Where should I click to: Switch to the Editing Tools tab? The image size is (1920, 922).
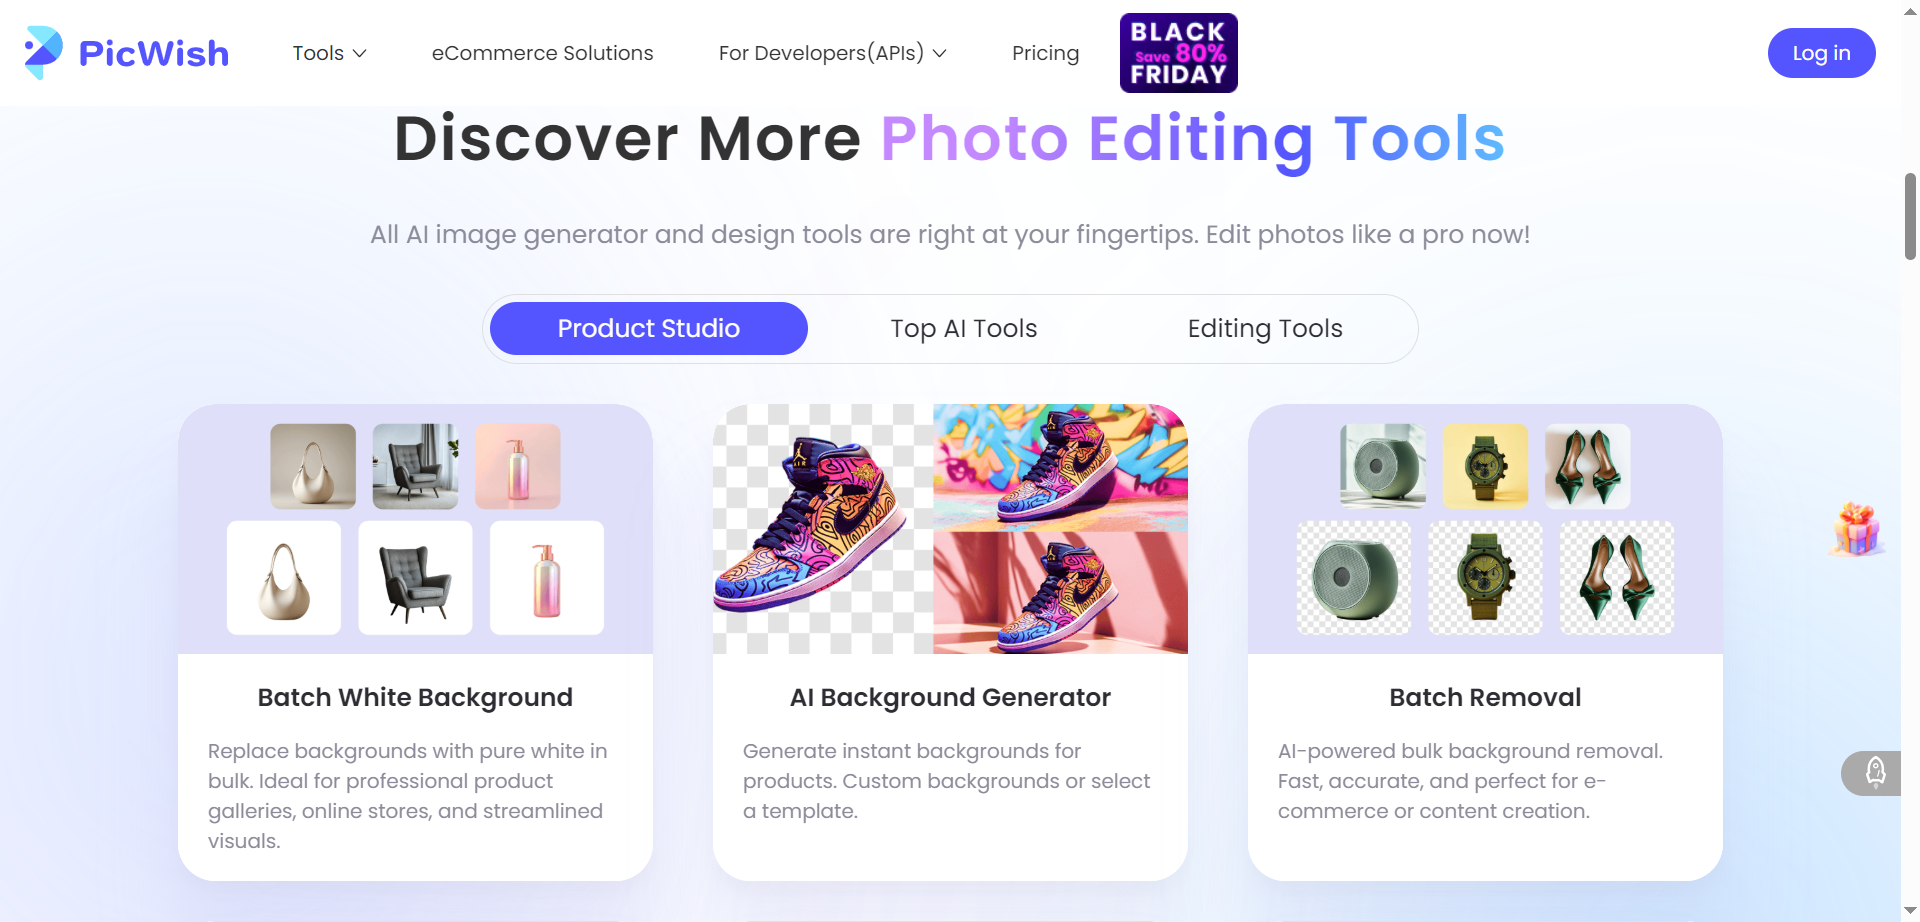click(1265, 329)
